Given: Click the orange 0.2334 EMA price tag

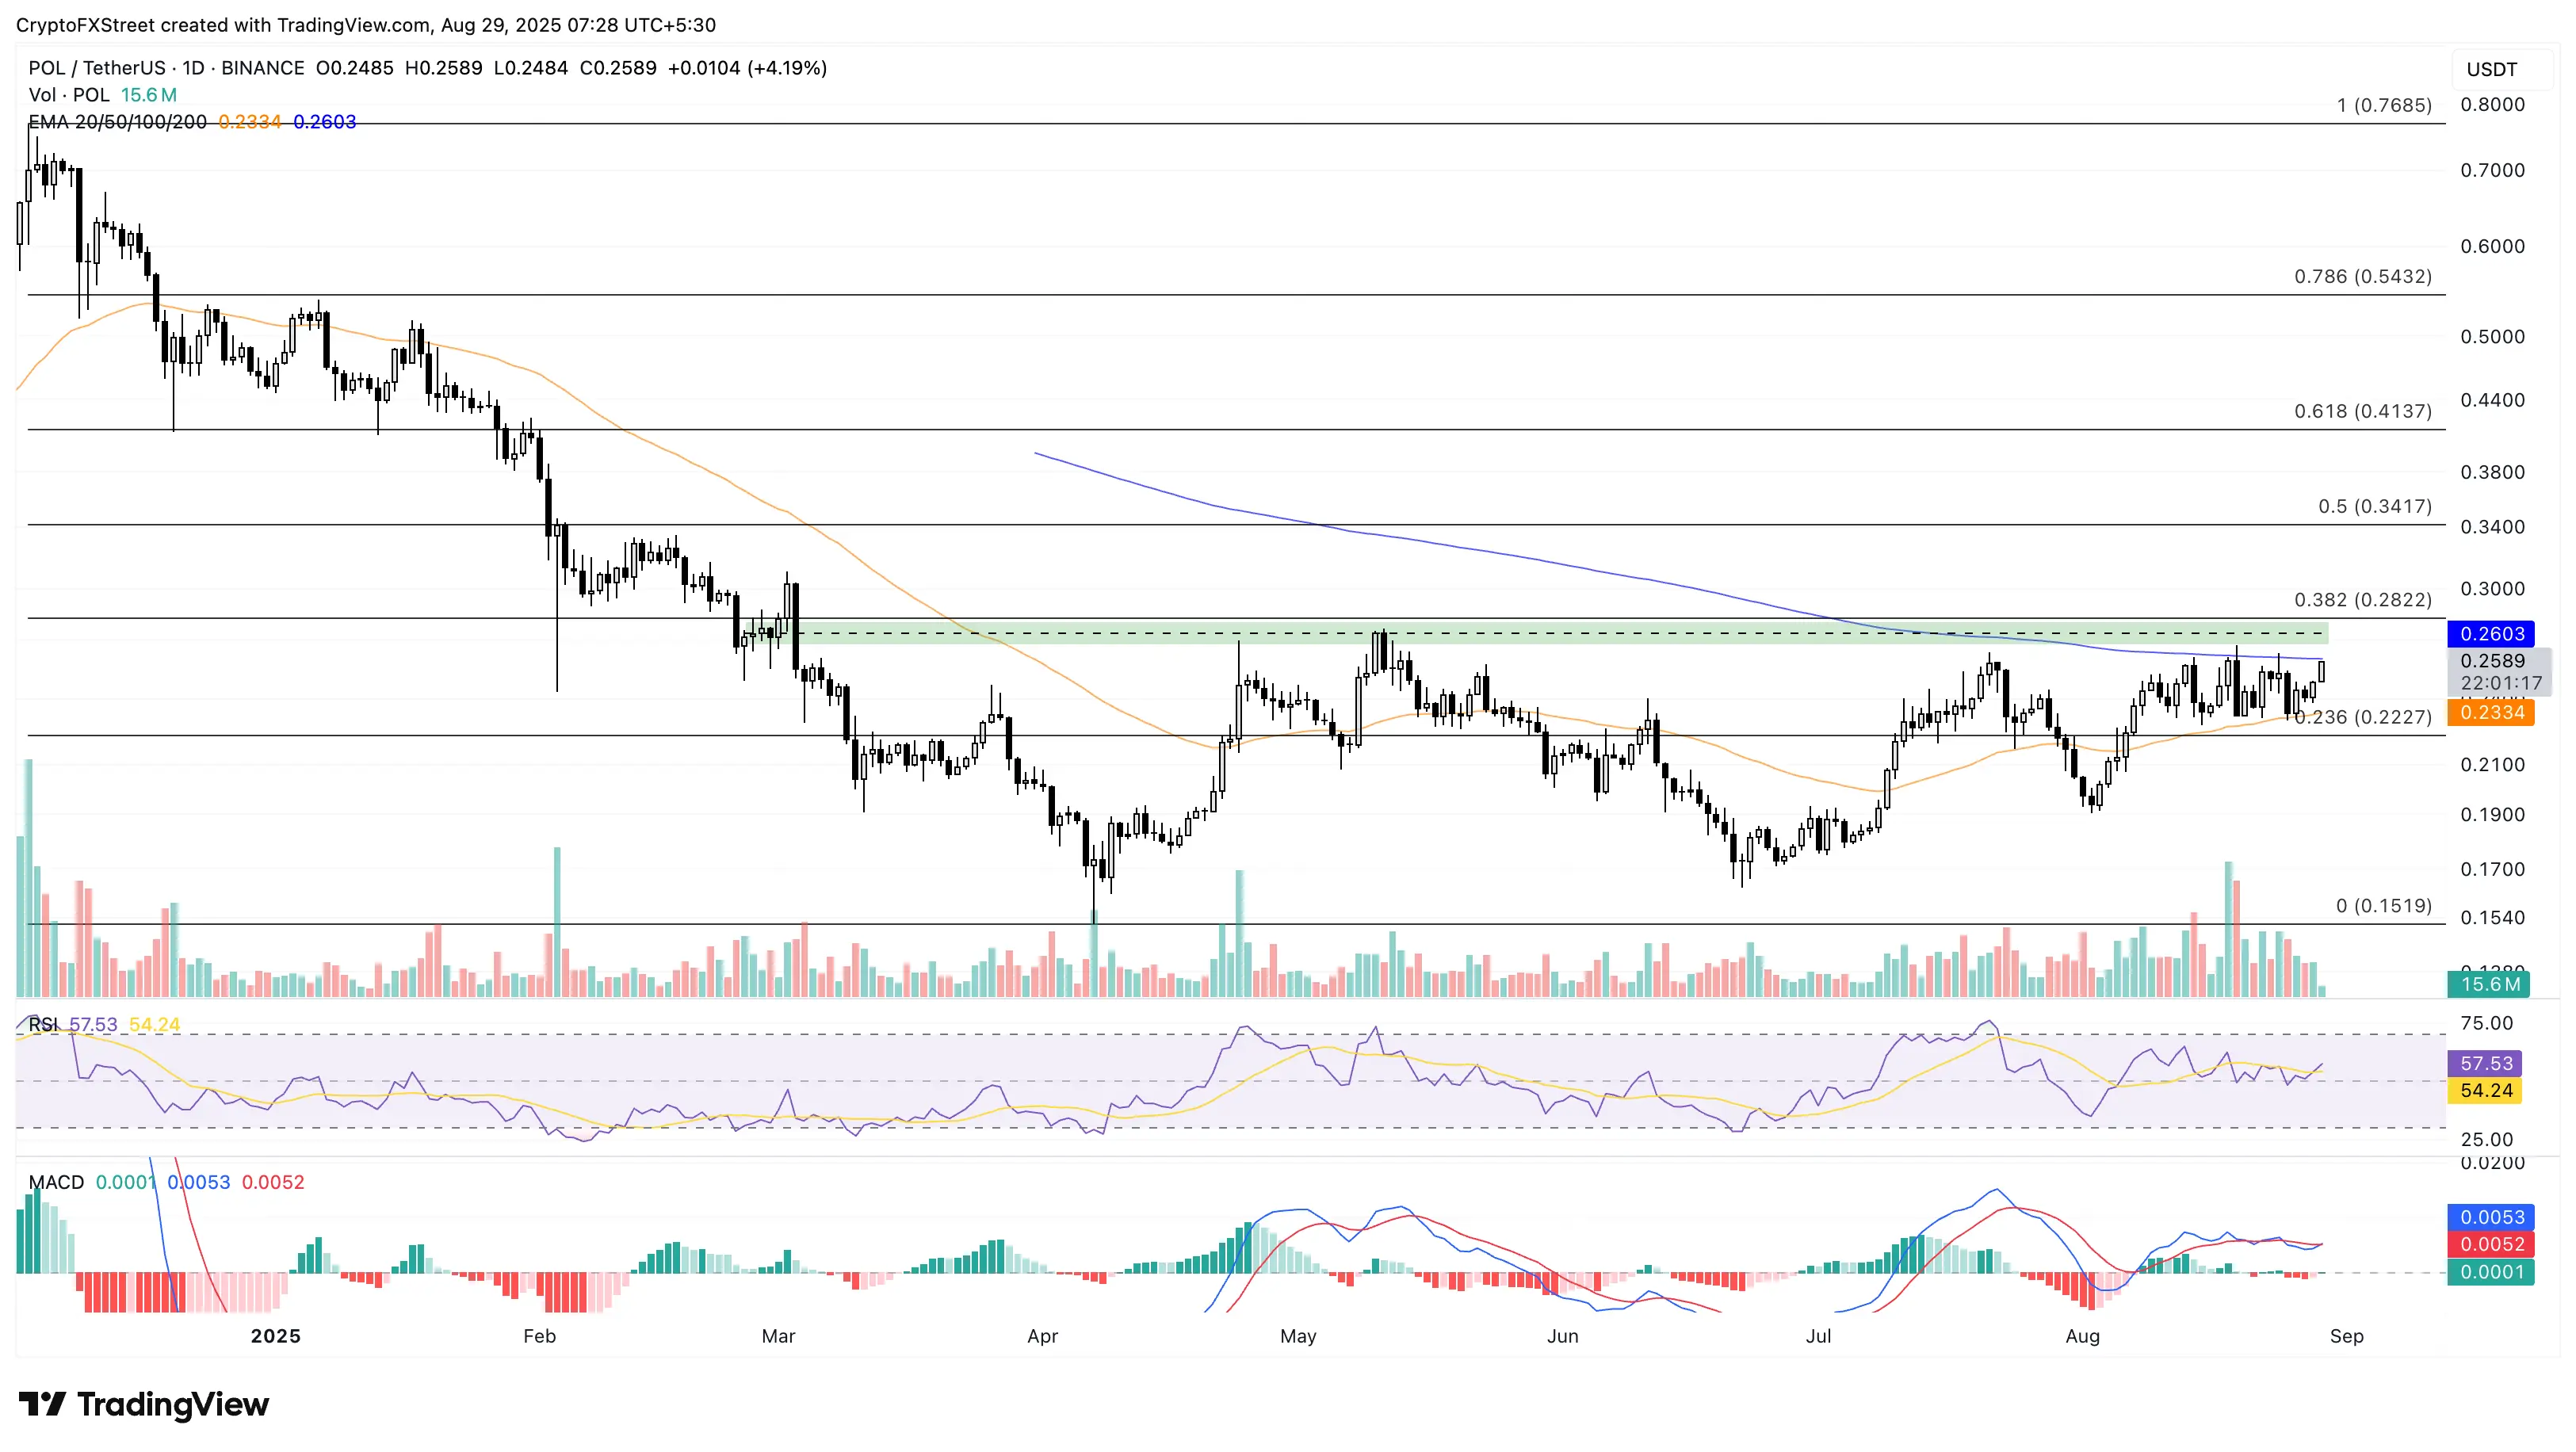Looking at the screenshot, I should pyautogui.click(x=2491, y=712).
